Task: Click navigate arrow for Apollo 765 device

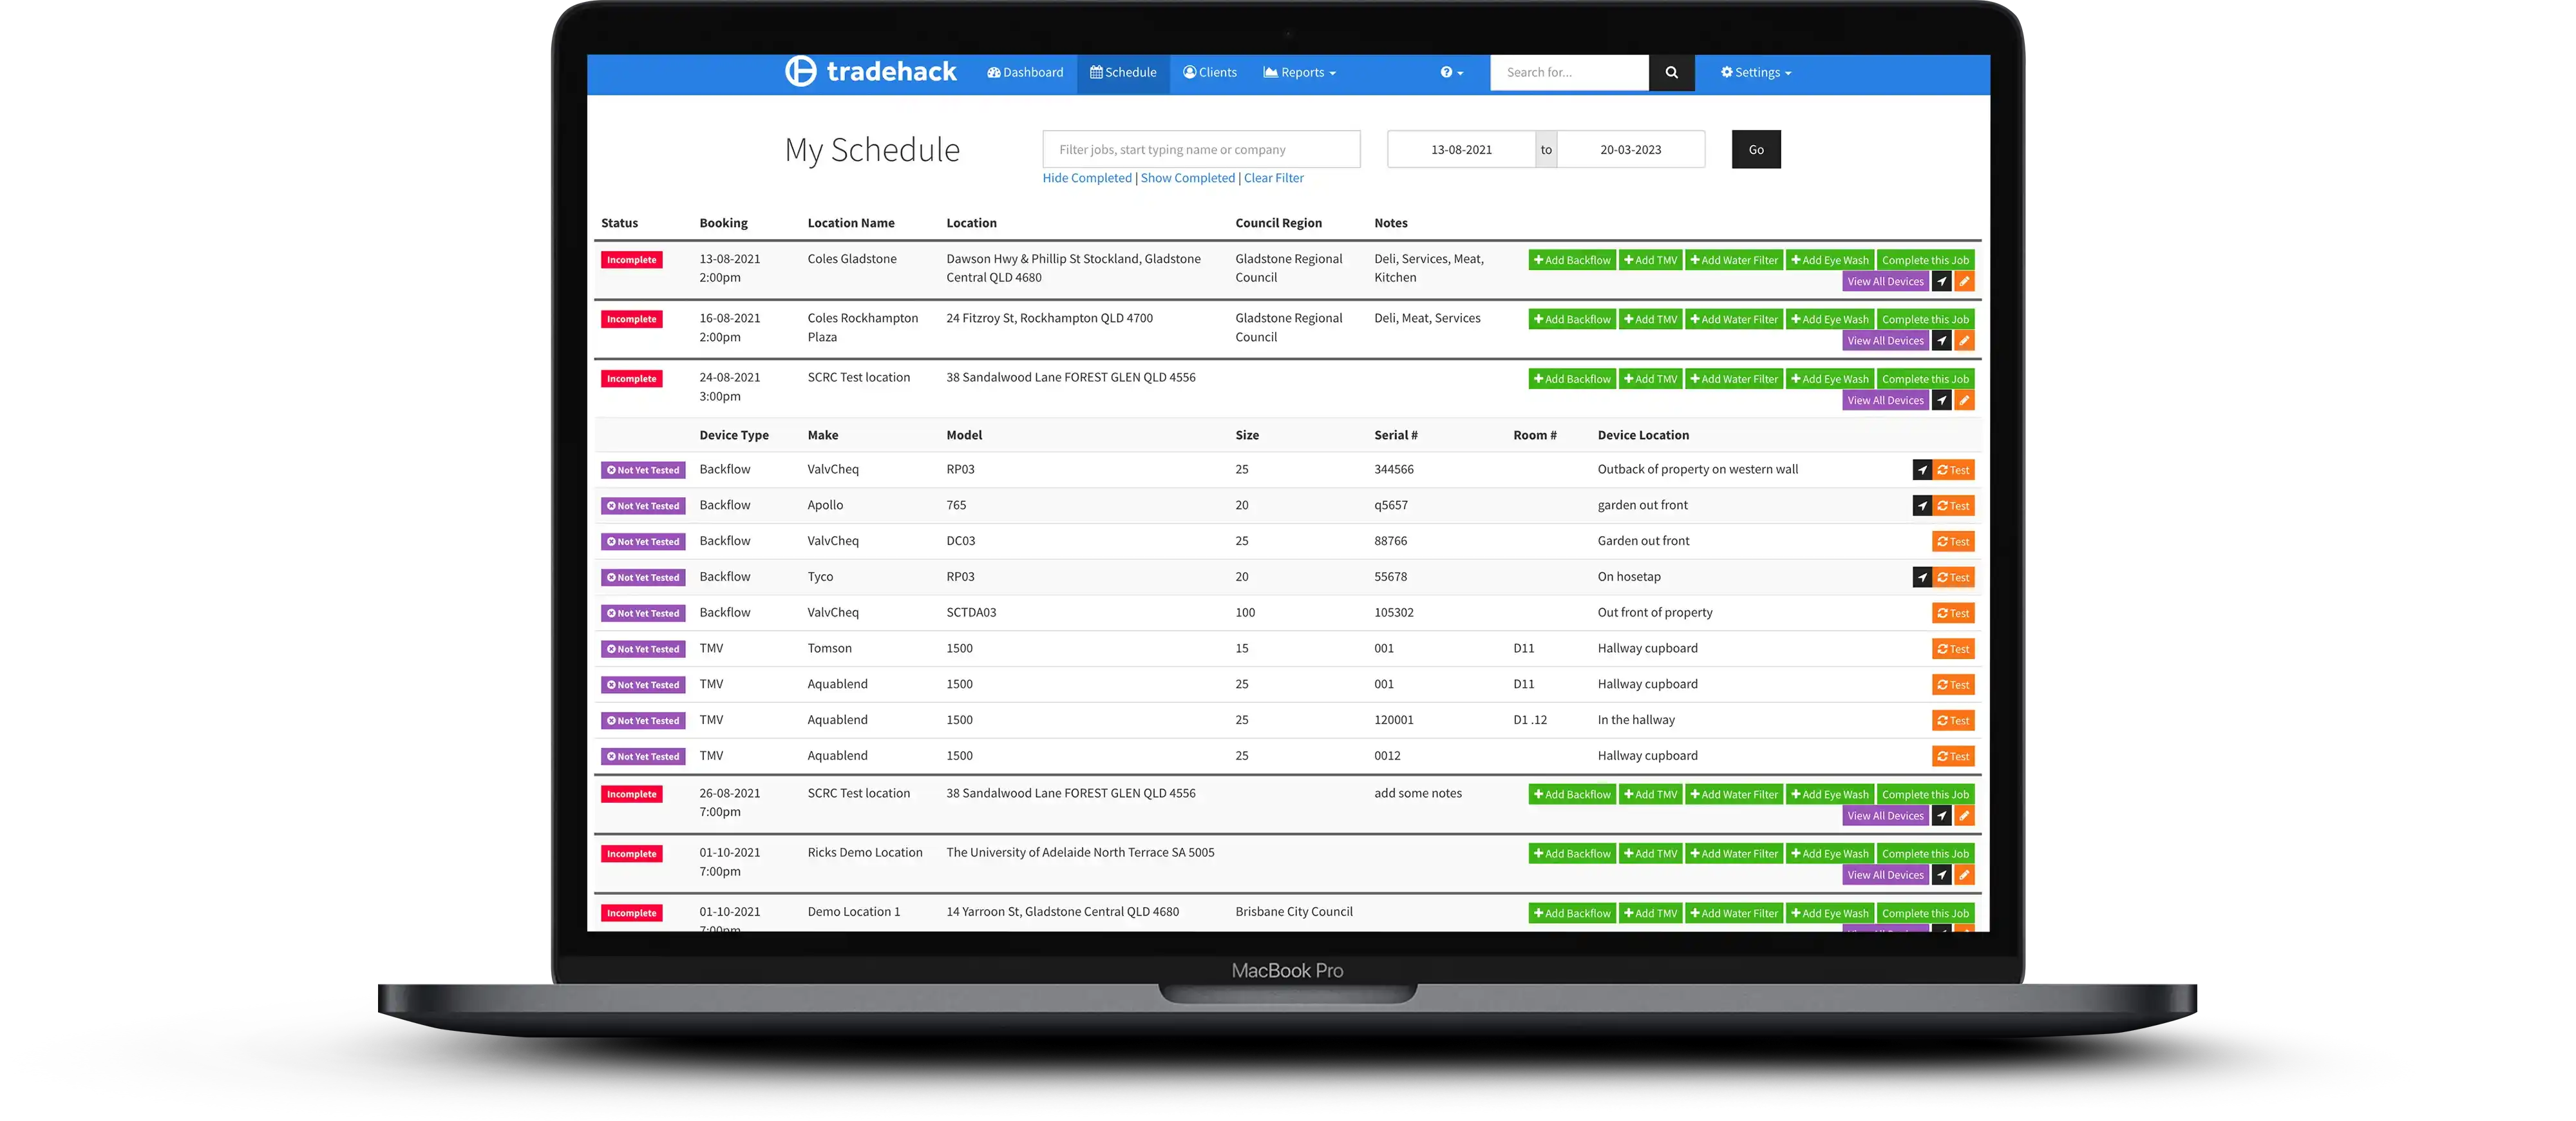Action: click(x=1921, y=506)
